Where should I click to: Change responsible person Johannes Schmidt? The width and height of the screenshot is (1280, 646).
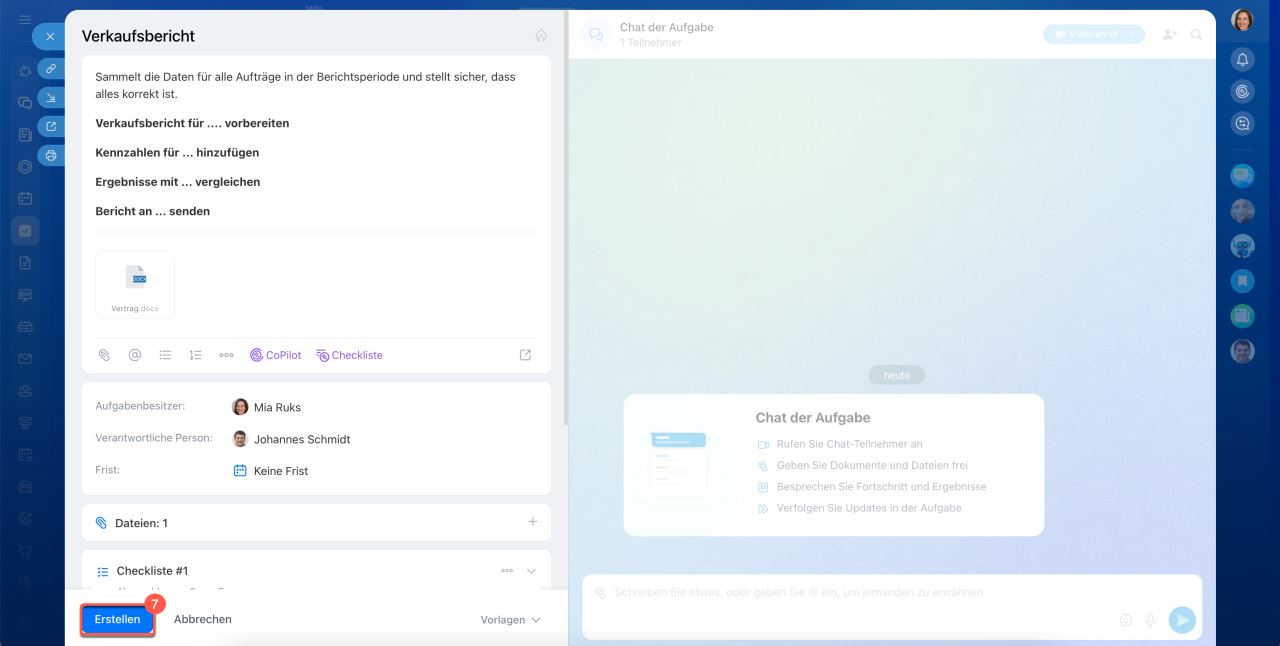tap(291, 439)
